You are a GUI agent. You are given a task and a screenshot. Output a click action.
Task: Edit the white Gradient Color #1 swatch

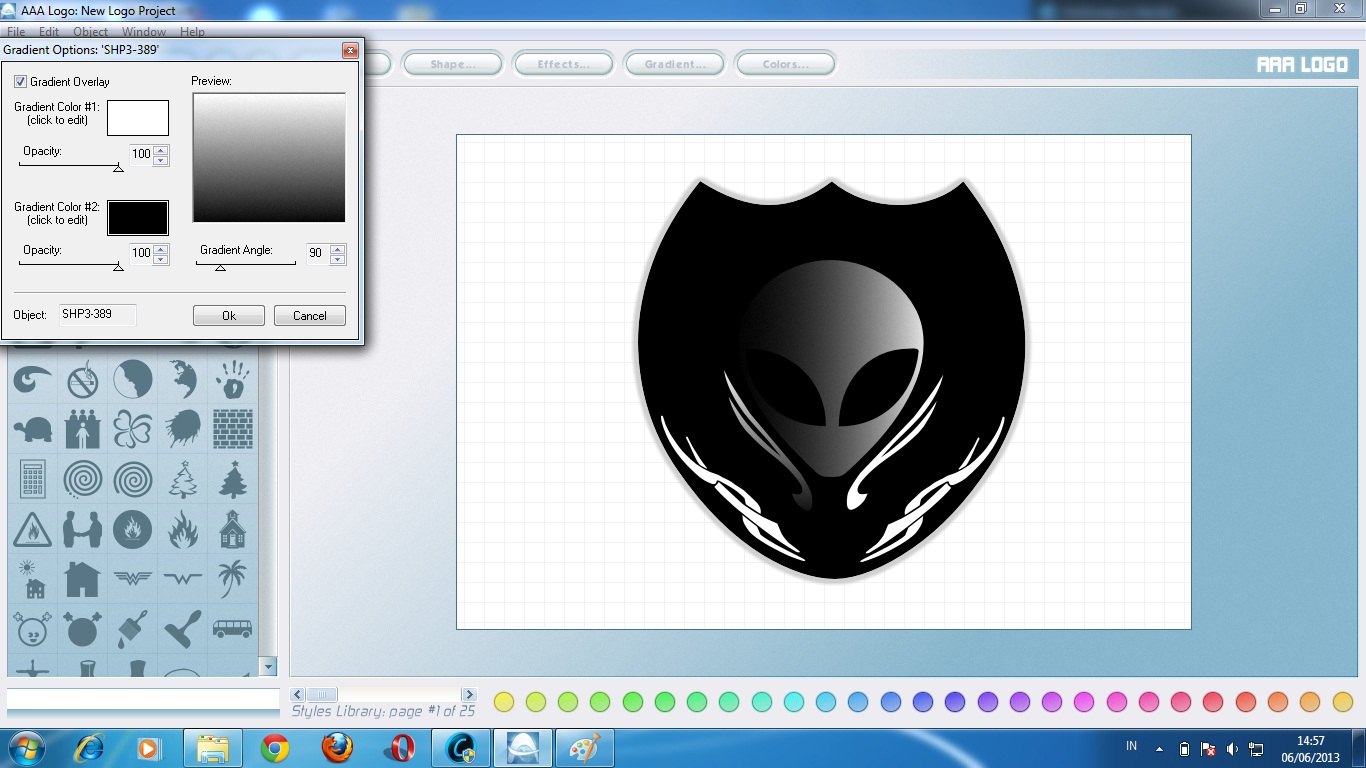138,118
